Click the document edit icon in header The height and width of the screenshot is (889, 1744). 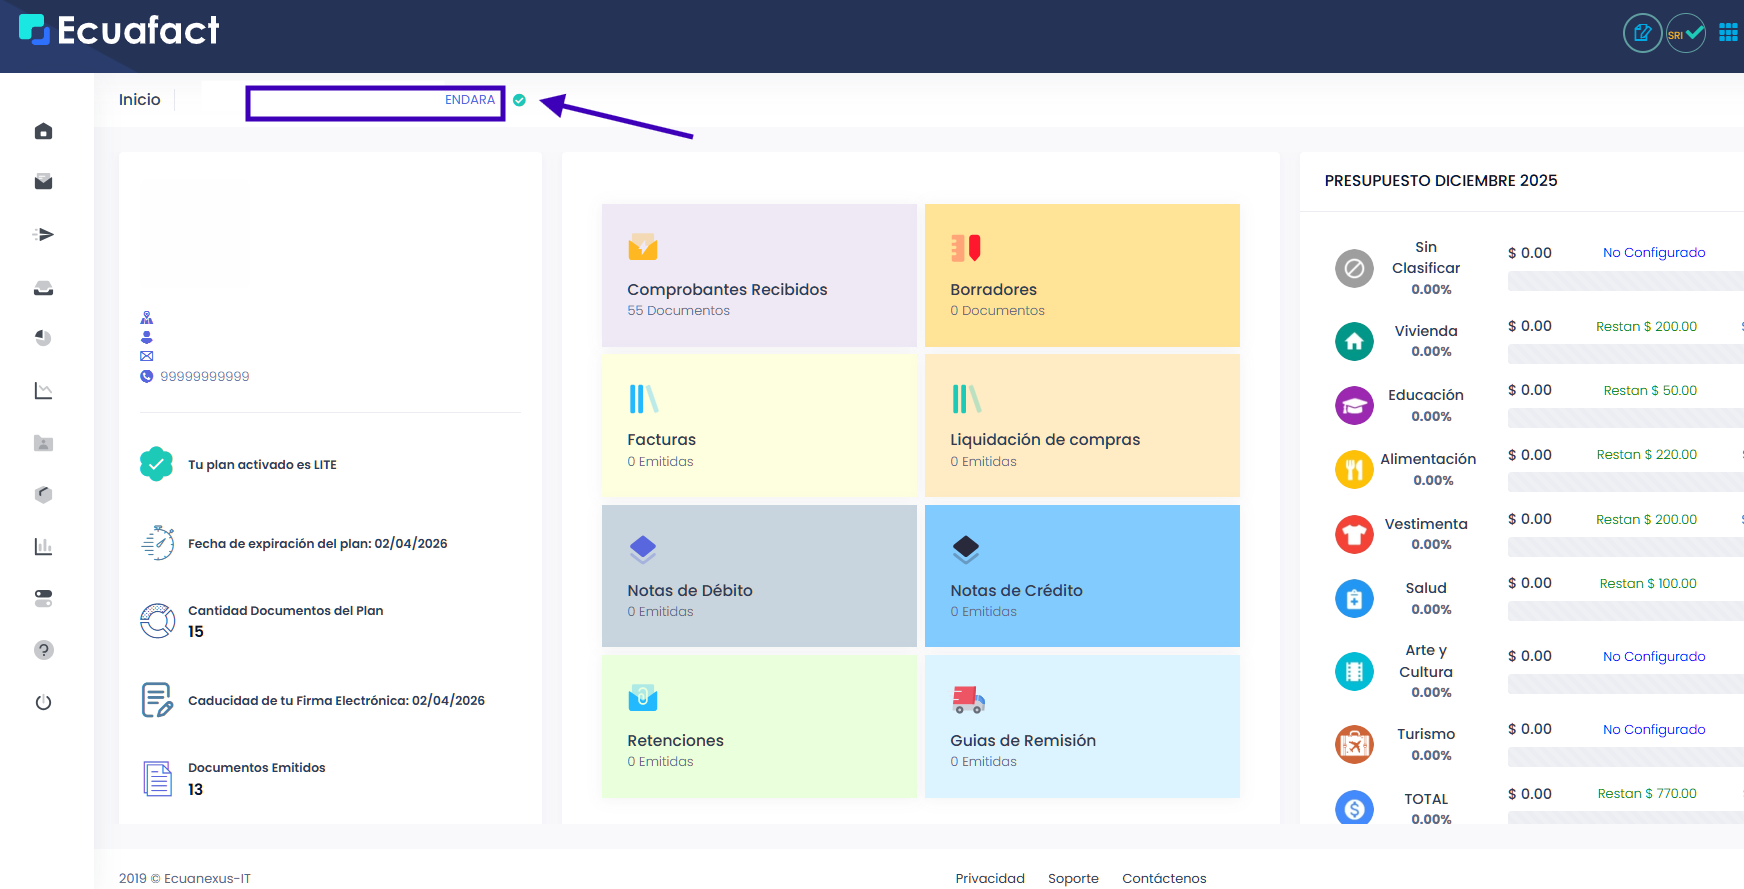[x=1642, y=34]
